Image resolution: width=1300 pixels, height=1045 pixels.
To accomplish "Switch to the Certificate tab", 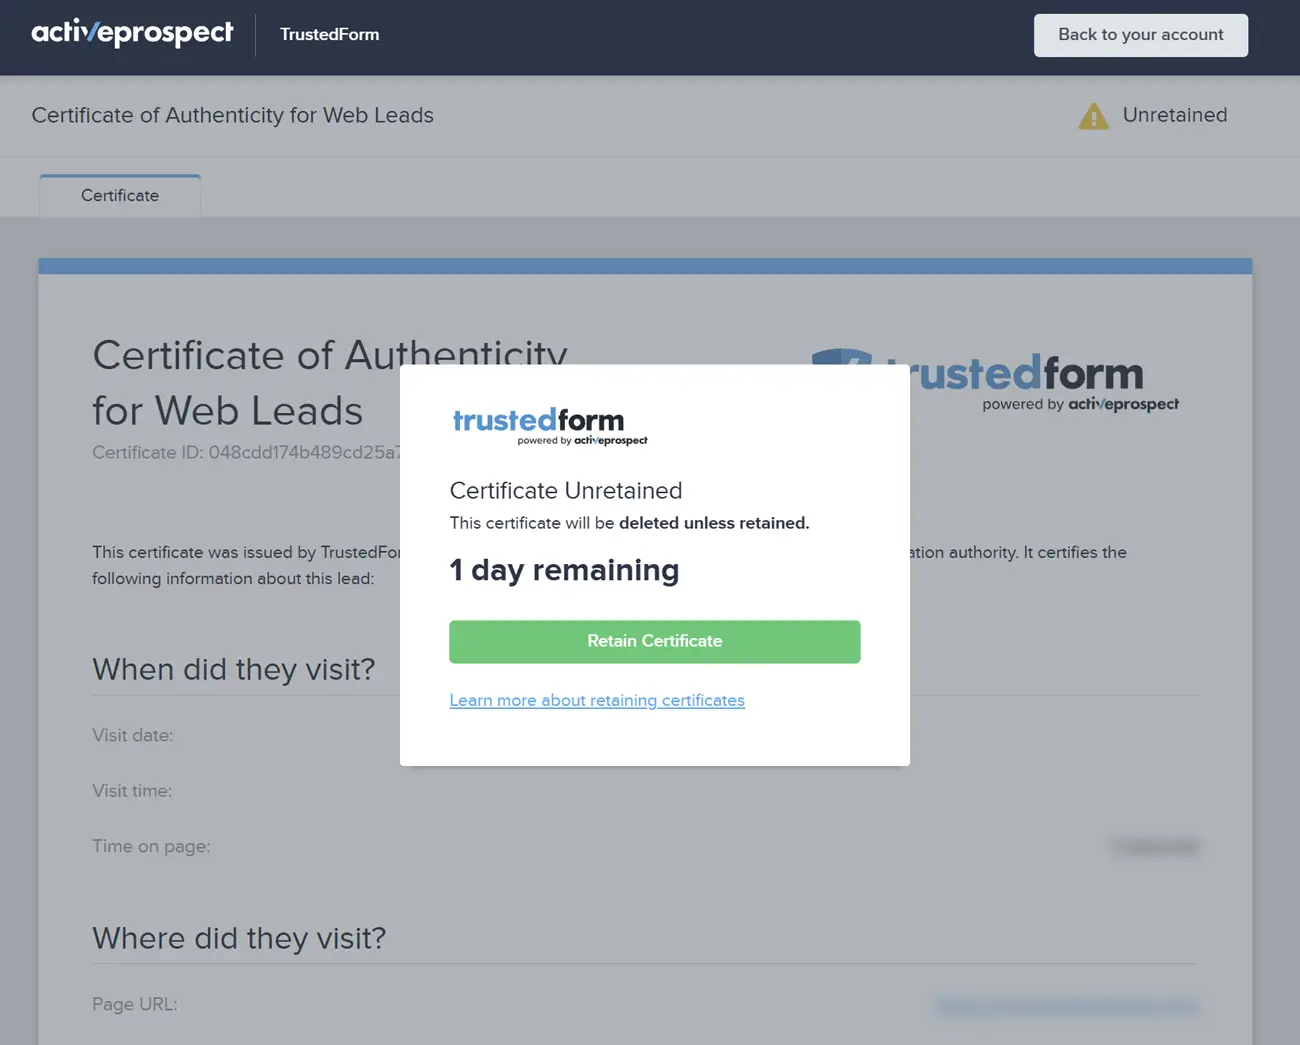I will click(x=119, y=195).
